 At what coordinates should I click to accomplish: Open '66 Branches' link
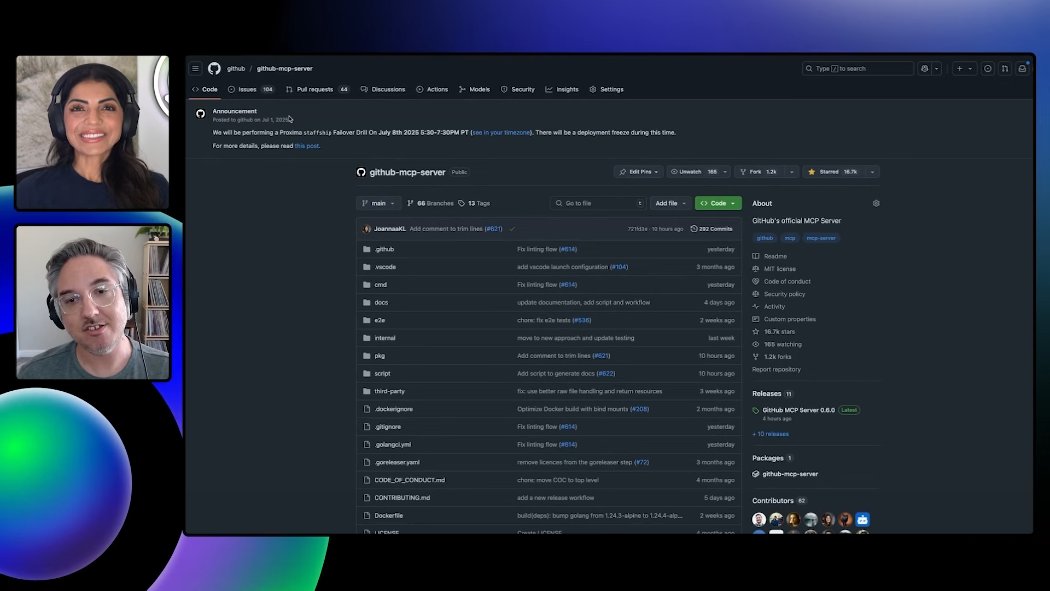(x=430, y=203)
